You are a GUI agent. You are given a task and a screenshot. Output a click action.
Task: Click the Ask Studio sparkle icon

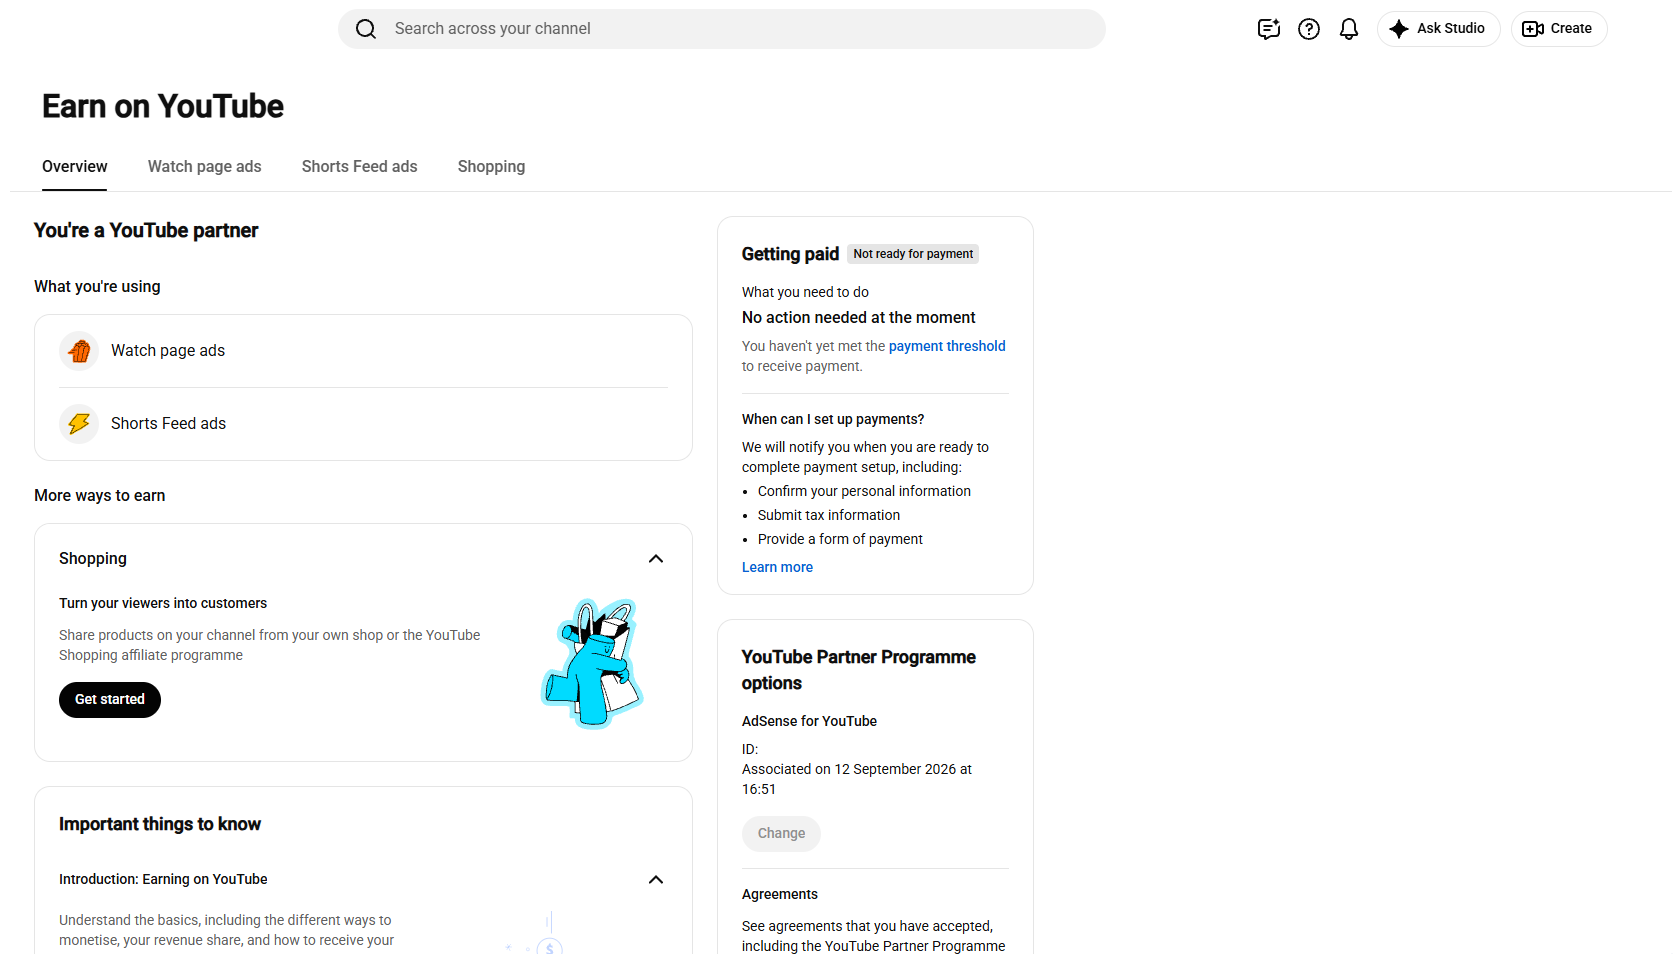click(1399, 29)
